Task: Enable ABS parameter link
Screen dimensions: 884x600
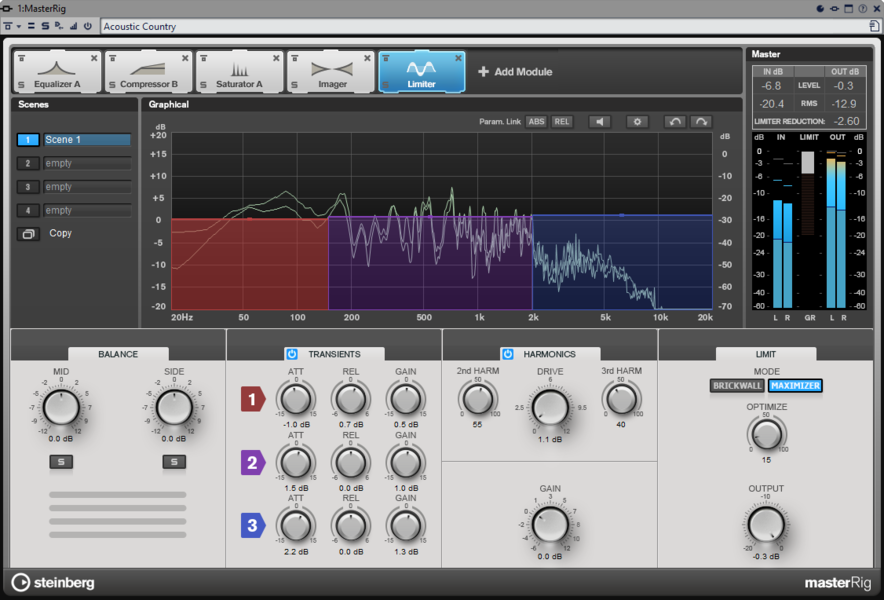Action: 536,122
